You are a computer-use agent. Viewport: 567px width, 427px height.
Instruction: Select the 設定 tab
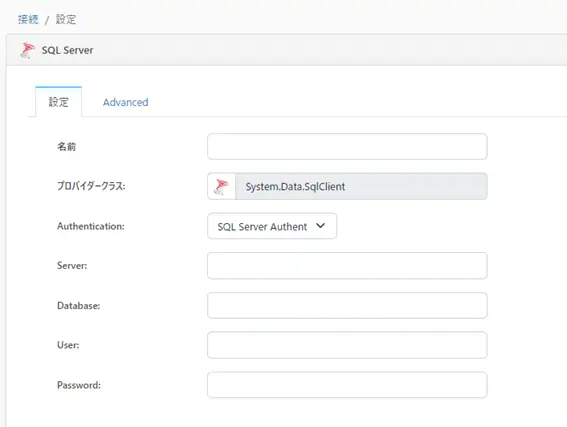click(59, 102)
